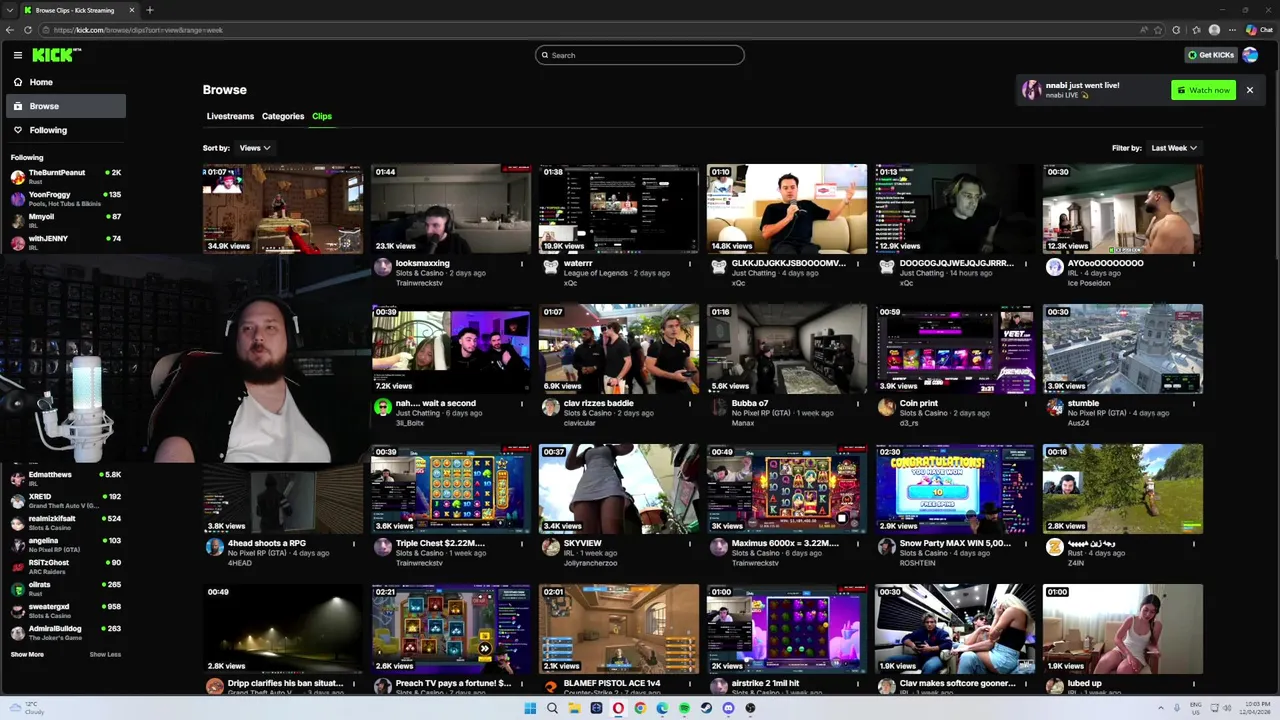Open YoonFroggy followed channel
The width and height of the screenshot is (1280, 720).
coord(65,199)
